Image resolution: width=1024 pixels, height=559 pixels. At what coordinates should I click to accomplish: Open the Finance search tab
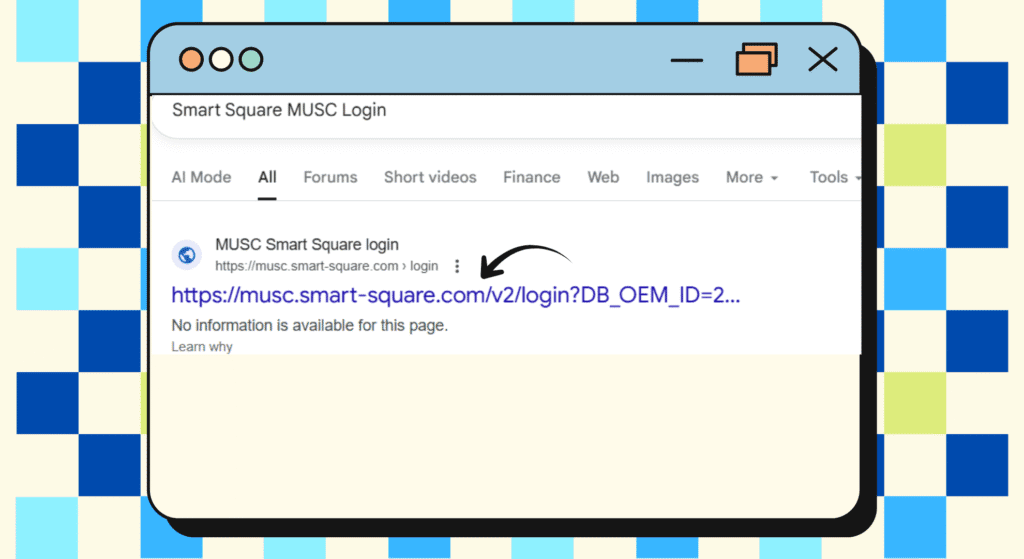pos(531,177)
